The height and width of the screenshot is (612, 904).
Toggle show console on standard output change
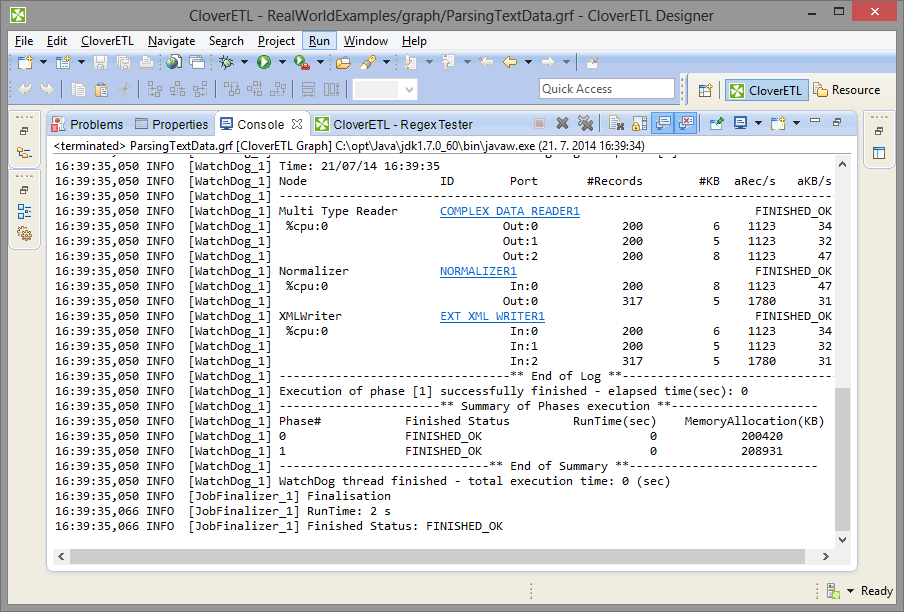[x=662, y=123]
